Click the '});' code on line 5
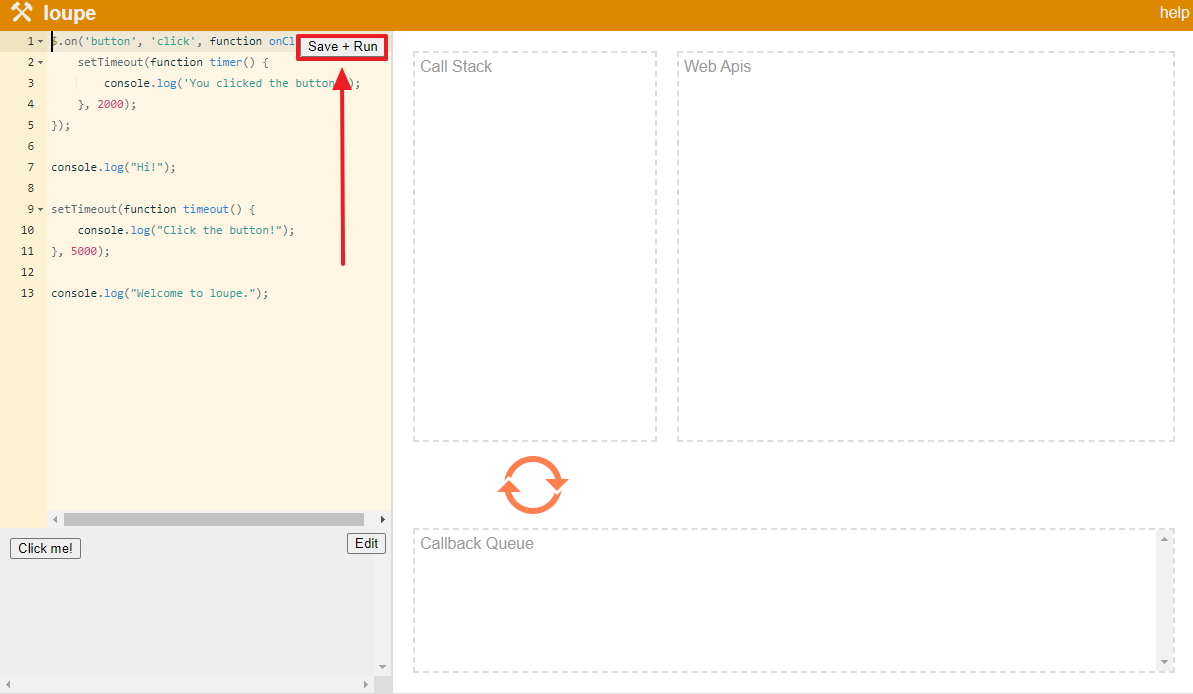This screenshot has width=1193, height=694. pyautogui.click(x=61, y=126)
